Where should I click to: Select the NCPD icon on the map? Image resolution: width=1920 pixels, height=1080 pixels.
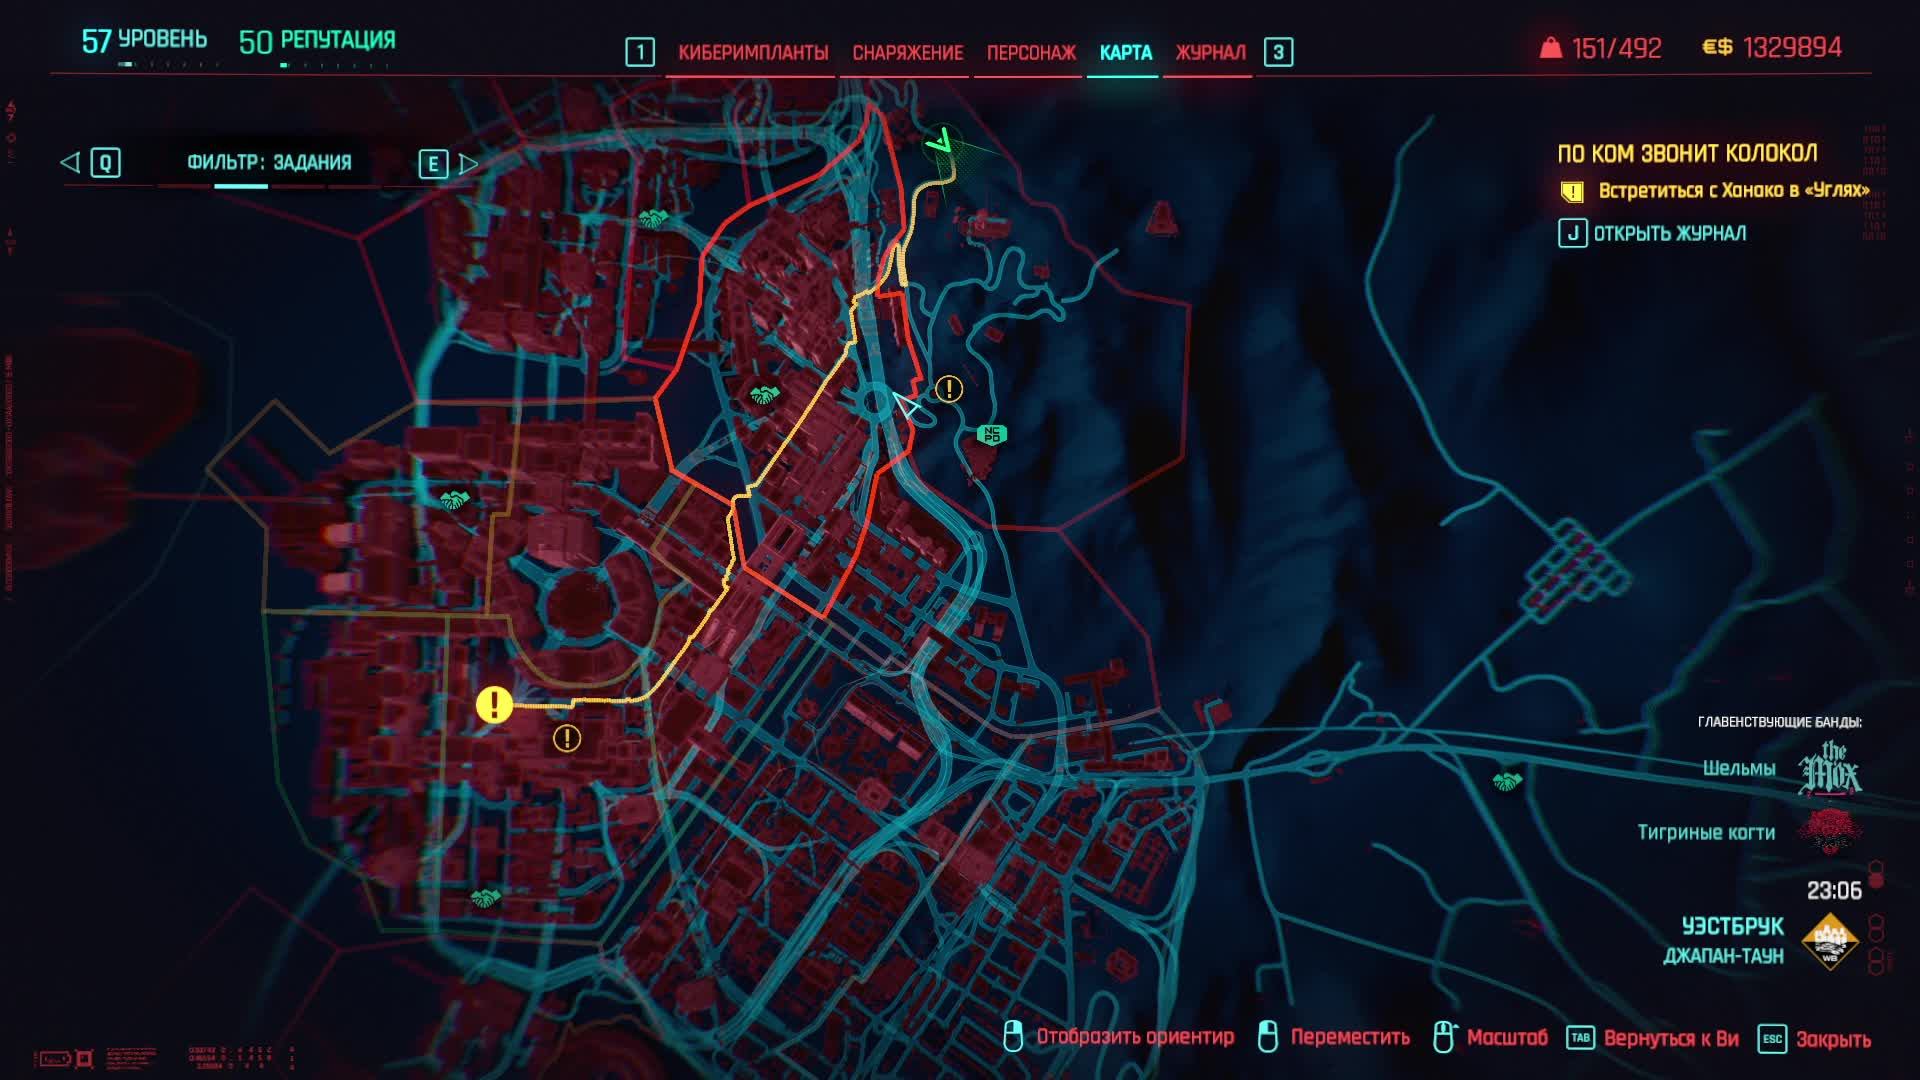(x=991, y=434)
